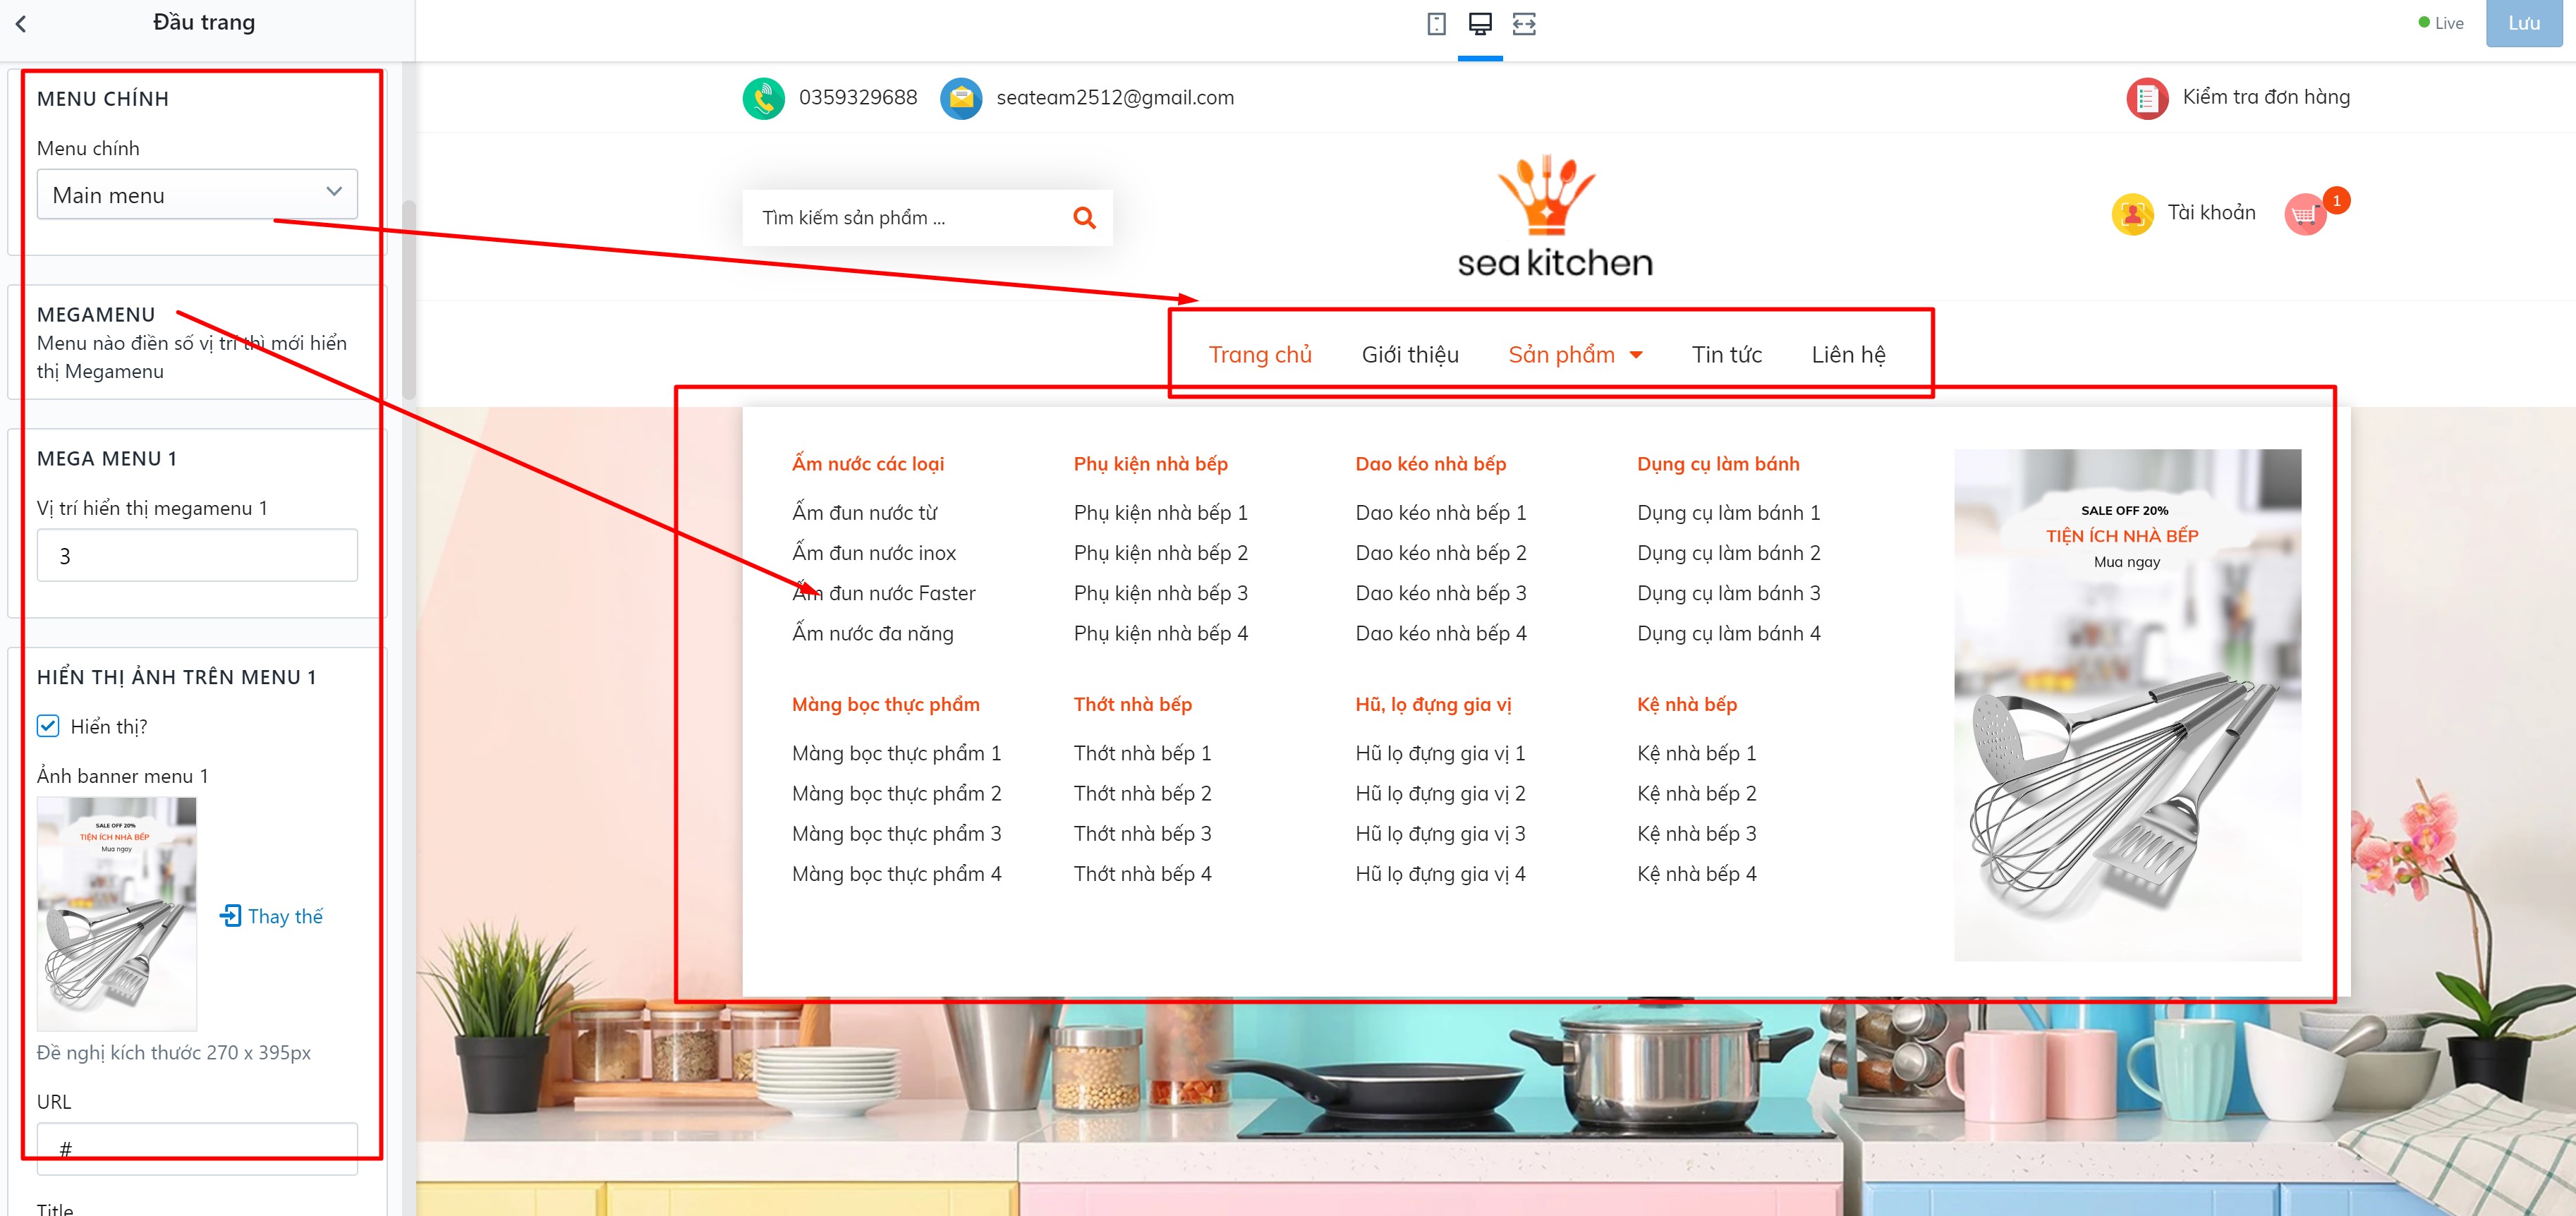The height and width of the screenshot is (1216, 2576).
Task: Click the phone number 0359329688
Action: (858, 97)
